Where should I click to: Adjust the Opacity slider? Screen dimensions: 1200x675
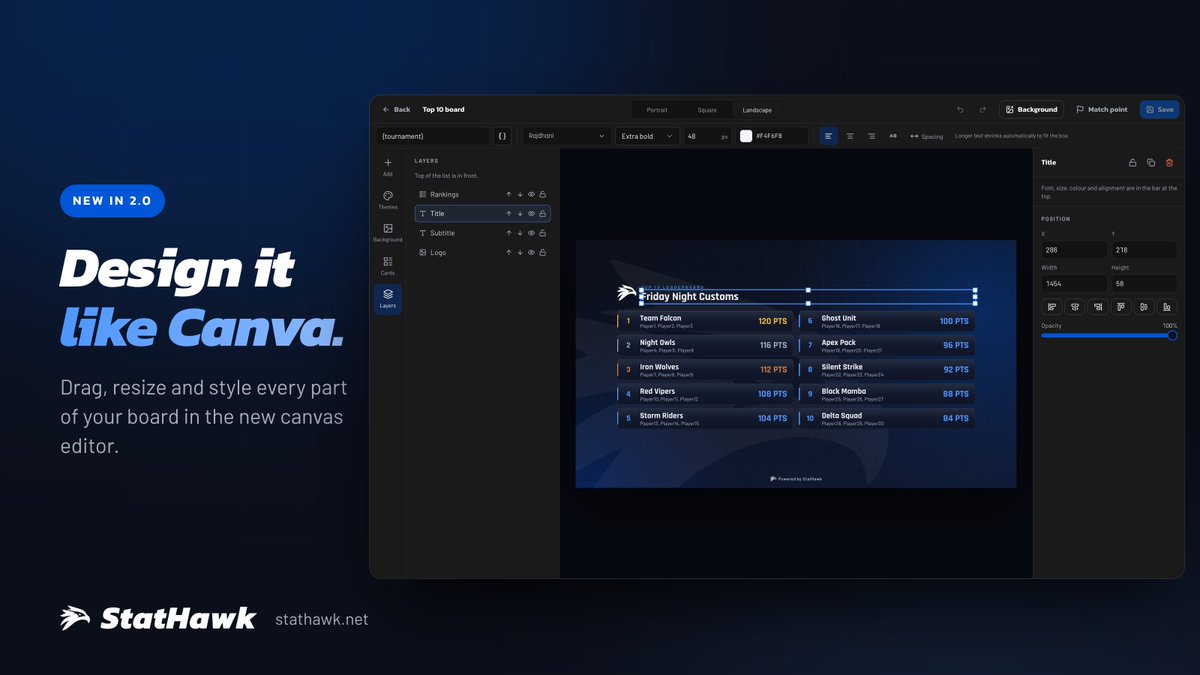point(1109,336)
